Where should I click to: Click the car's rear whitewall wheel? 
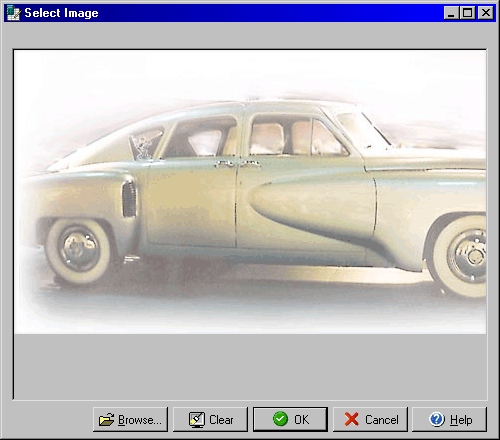79,251
